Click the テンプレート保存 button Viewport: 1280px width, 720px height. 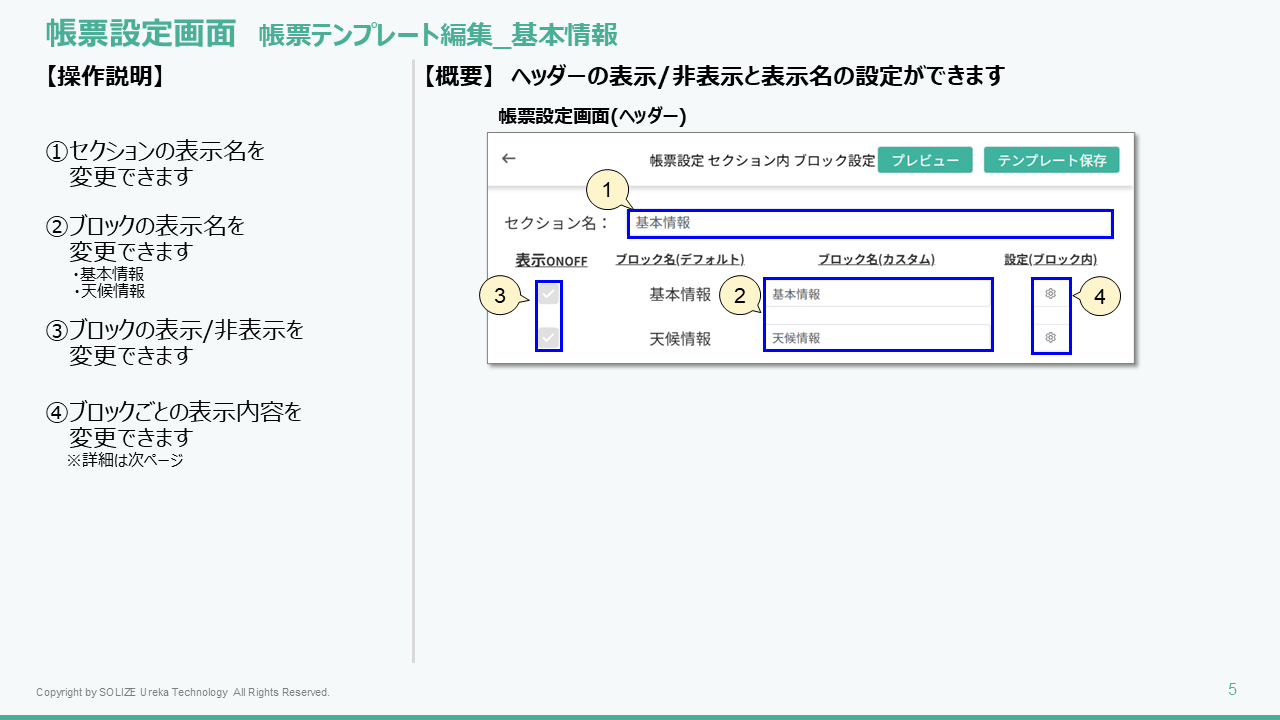click(x=1051, y=160)
